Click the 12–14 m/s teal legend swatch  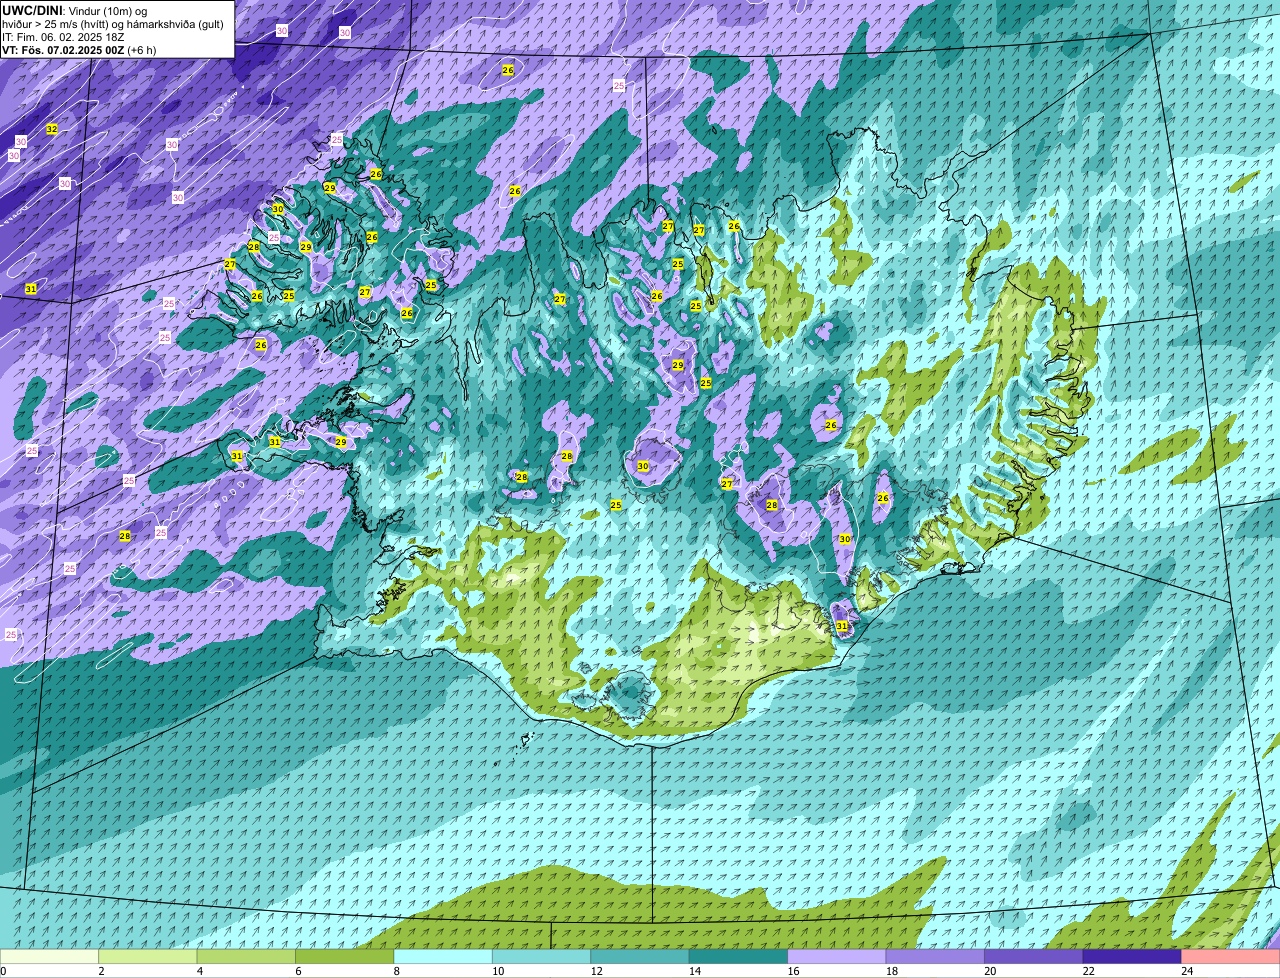(x=640, y=956)
